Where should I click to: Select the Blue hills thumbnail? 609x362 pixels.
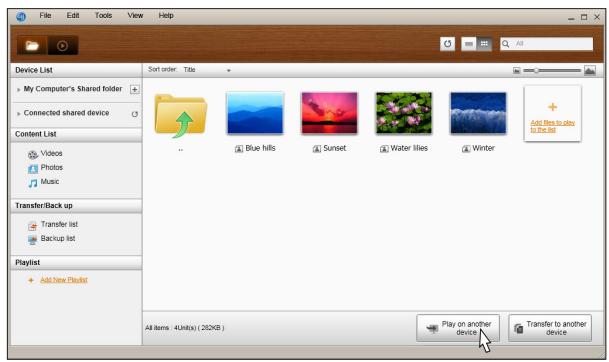click(255, 113)
